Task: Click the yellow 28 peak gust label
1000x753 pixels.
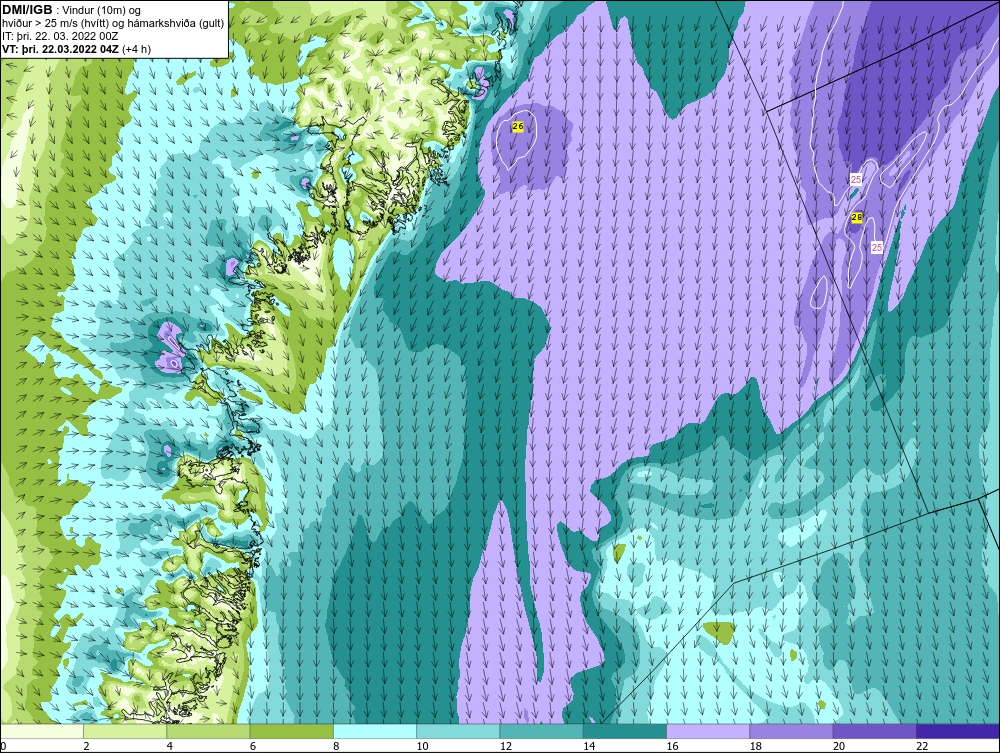Action: 857,218
